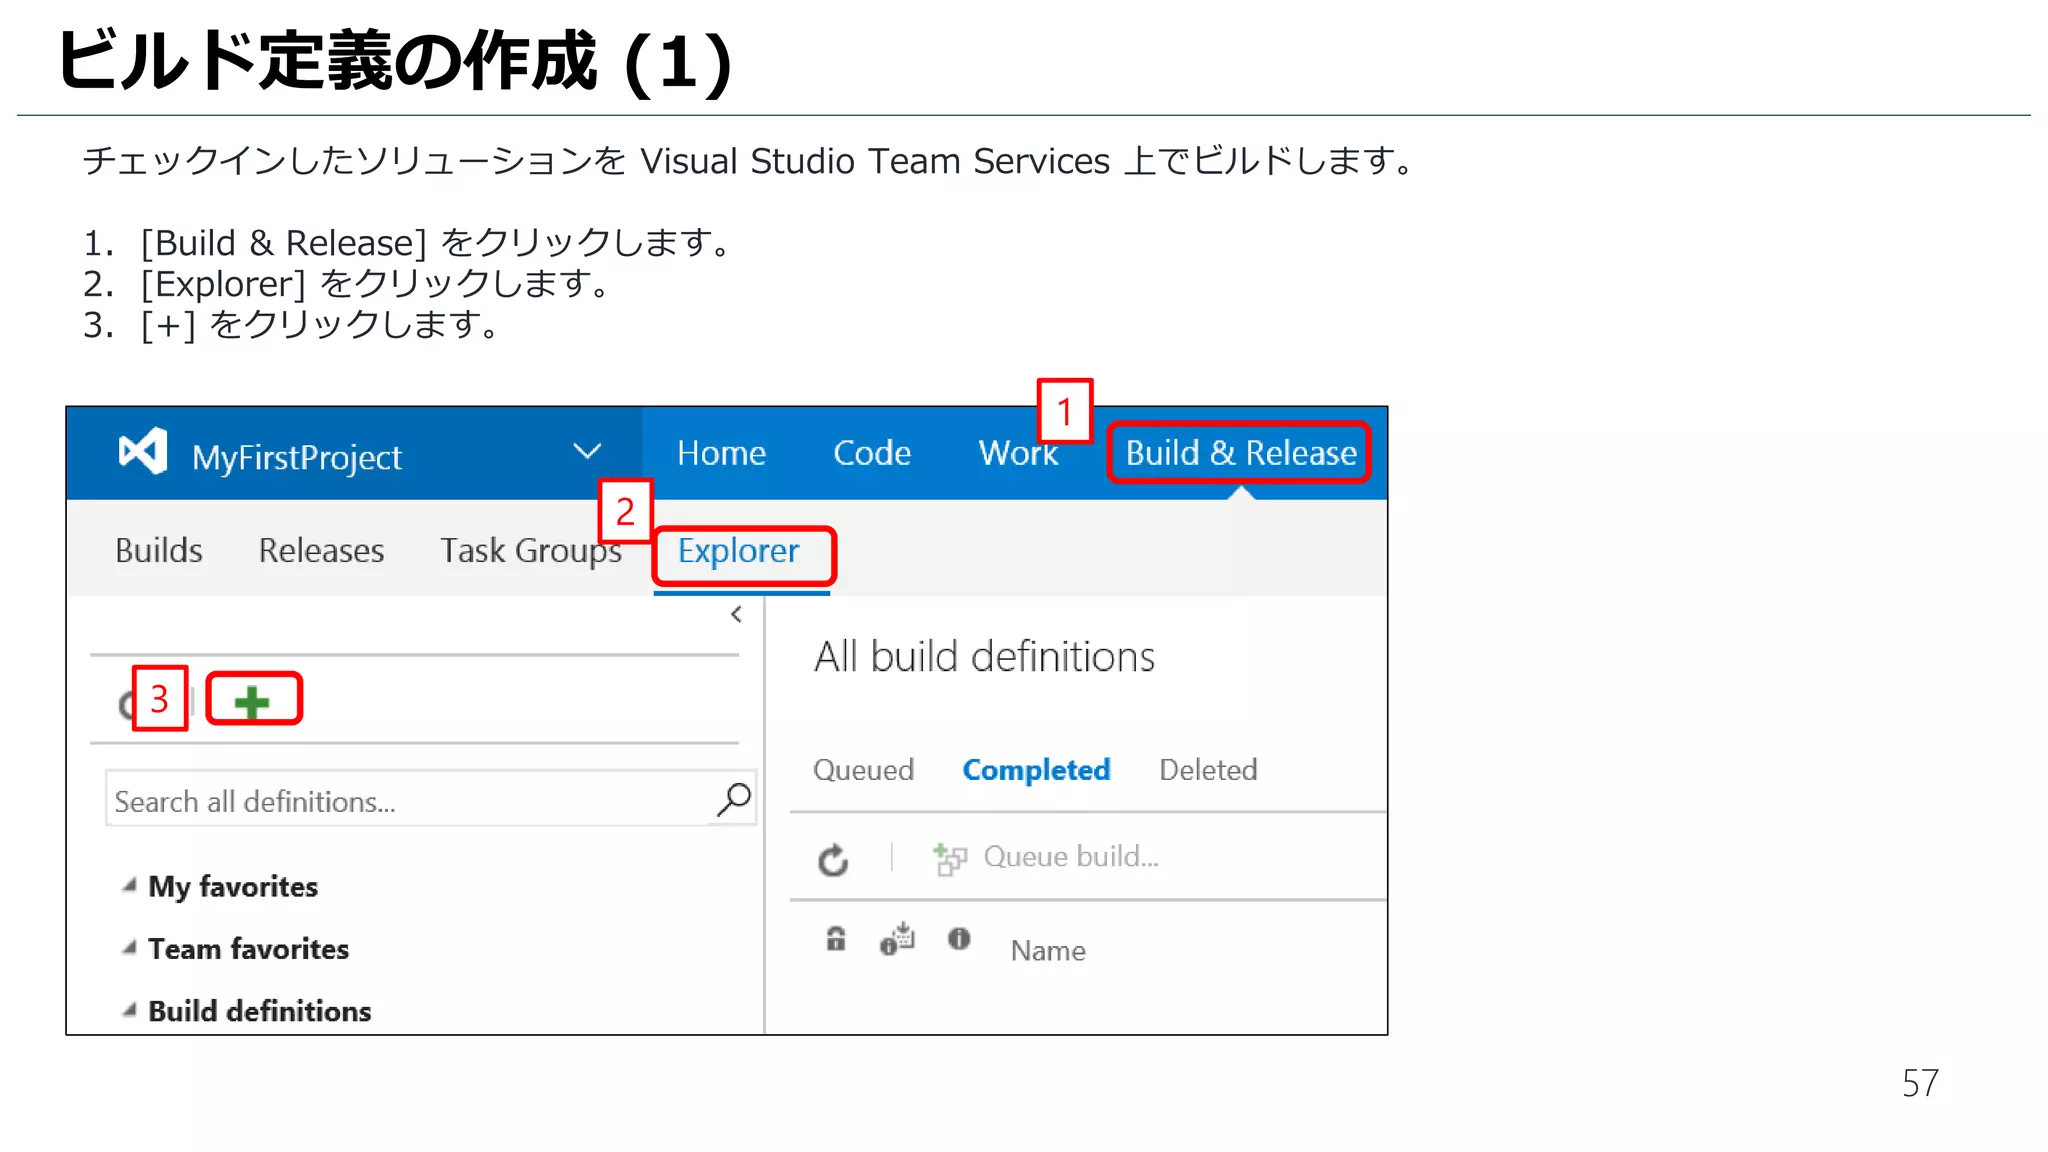Image resolution: width=2048 pixels, height=1152 pixels.
Task: Open the MyFirstProject project dropdown chevron
Action: [588, 452]
